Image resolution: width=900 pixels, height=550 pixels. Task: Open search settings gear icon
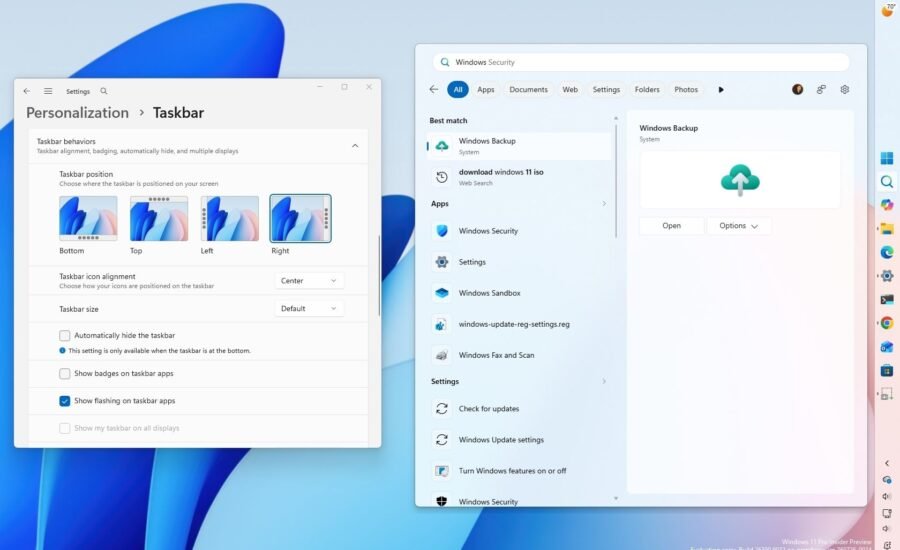pyautogui.click(x=844, y=89)
